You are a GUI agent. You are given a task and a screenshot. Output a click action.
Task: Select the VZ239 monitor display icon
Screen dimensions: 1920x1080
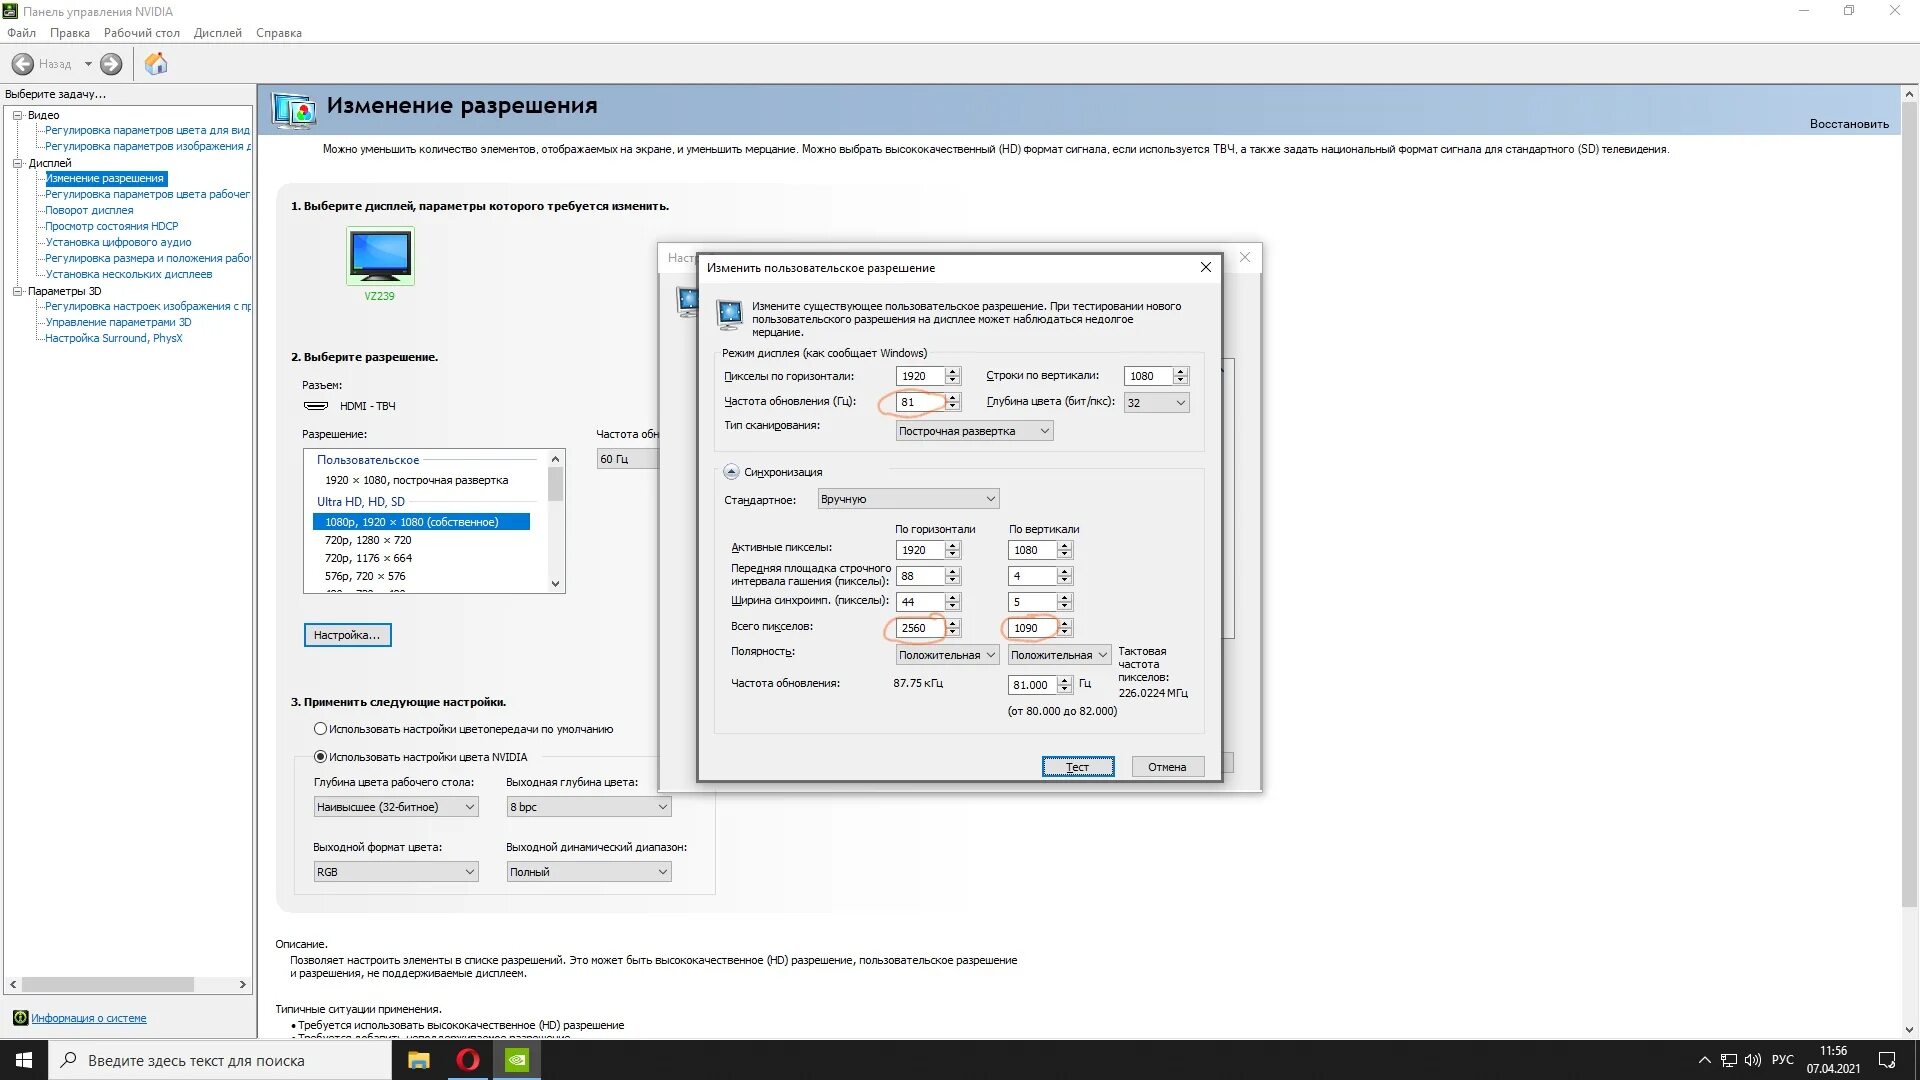(380, 255)
